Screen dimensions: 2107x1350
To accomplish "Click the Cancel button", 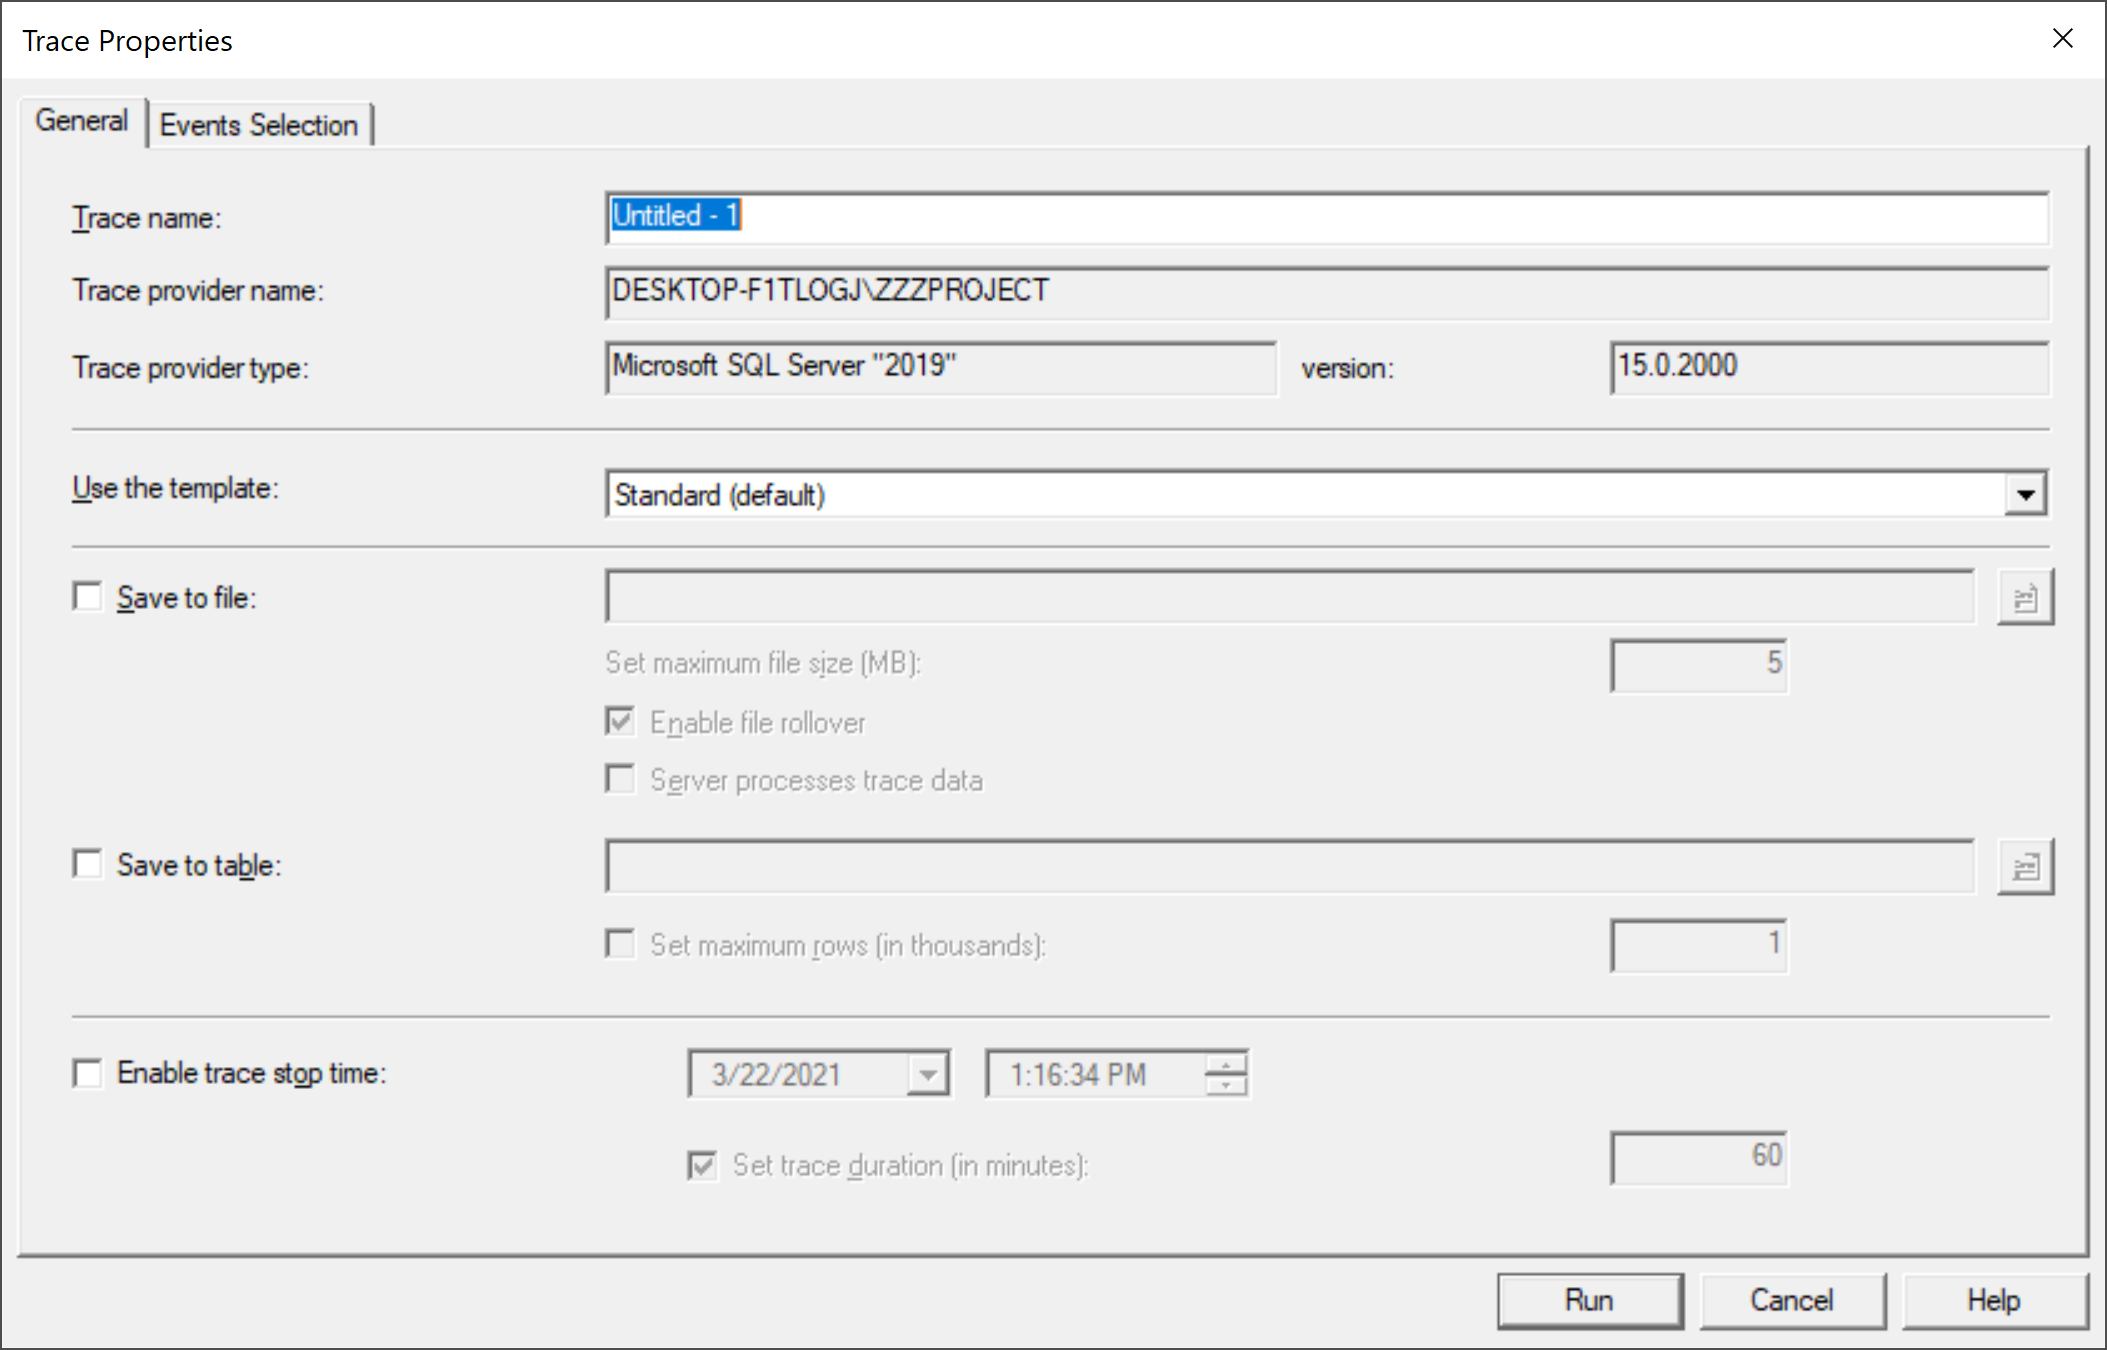I will (1791, 1300).
